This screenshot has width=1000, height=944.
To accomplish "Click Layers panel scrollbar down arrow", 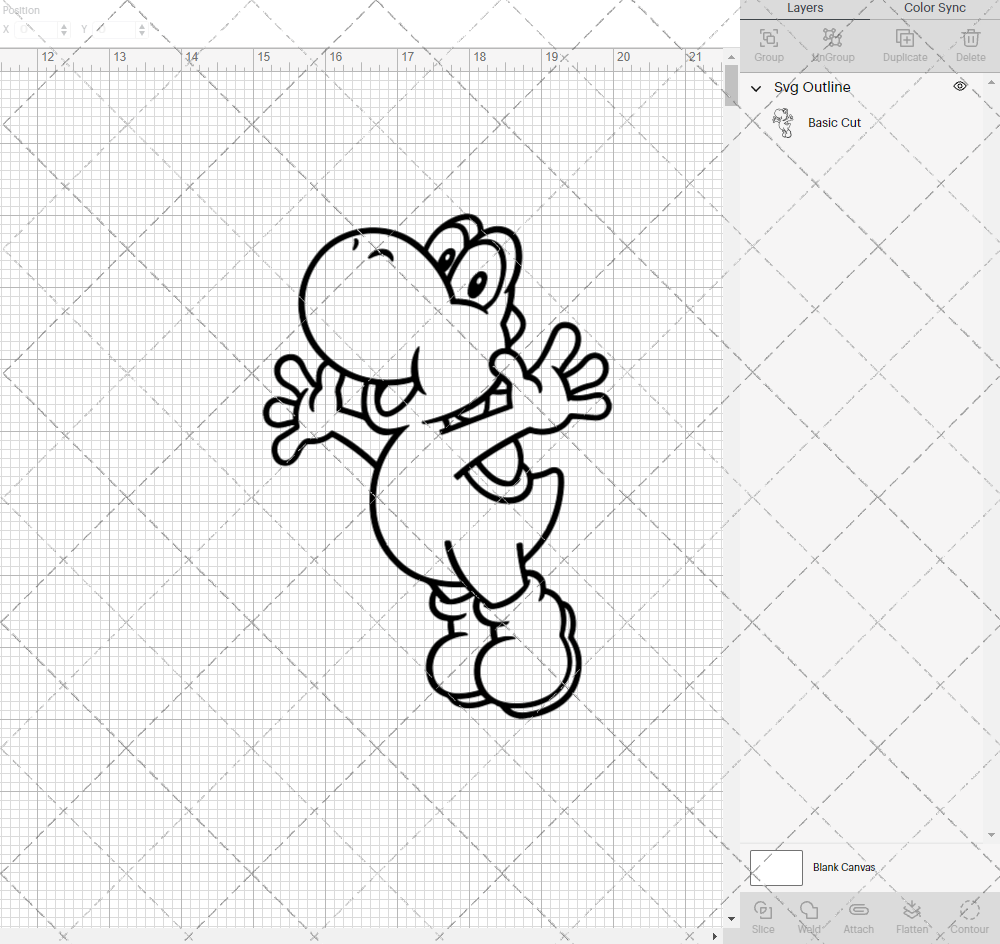I will coord(990,835).
